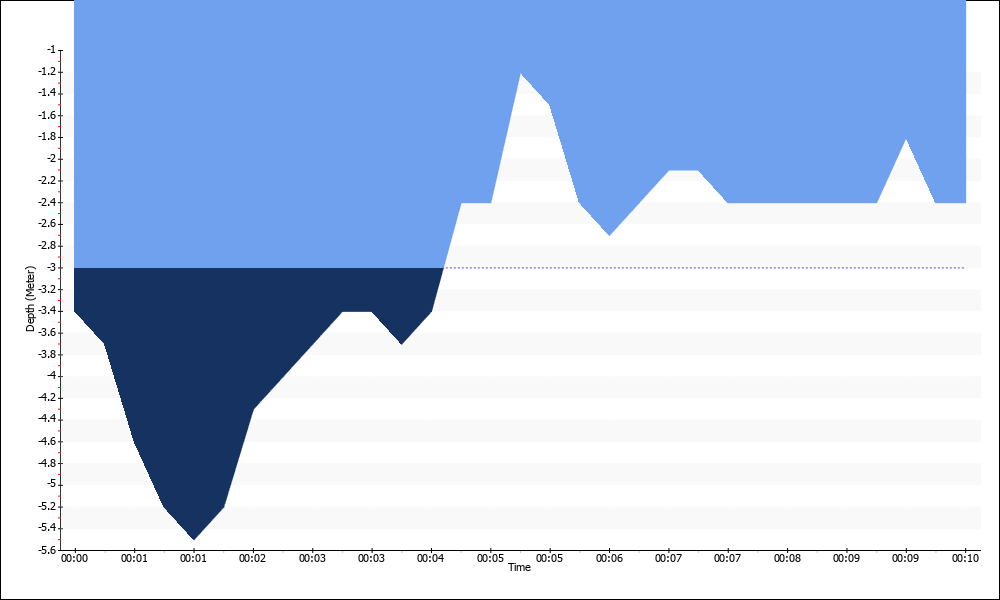
Task: Select the -3 depth axis label
Action: click(52, 267)
